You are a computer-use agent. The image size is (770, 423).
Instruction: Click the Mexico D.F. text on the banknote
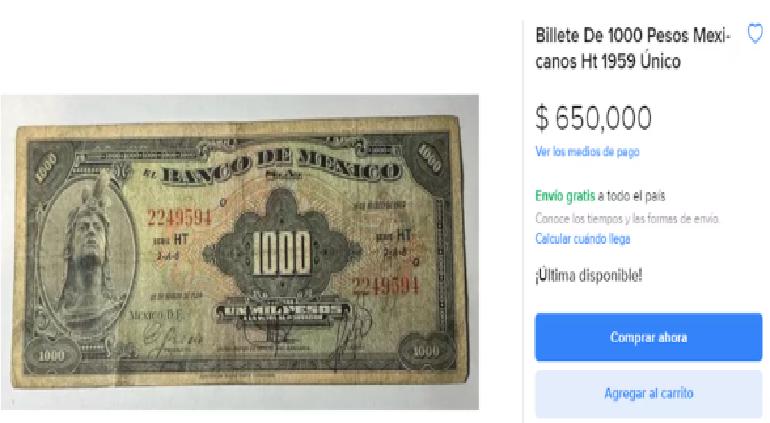155,315
